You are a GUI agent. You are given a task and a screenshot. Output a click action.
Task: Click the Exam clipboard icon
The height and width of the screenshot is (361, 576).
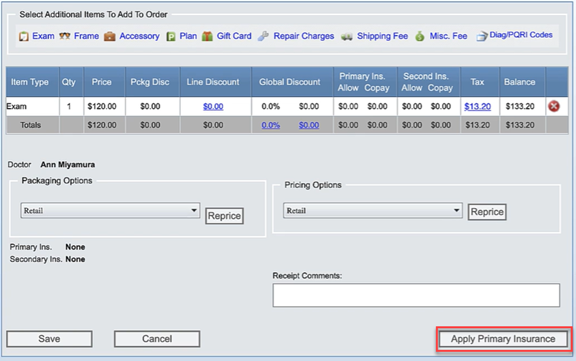click(x=24, y=36)
